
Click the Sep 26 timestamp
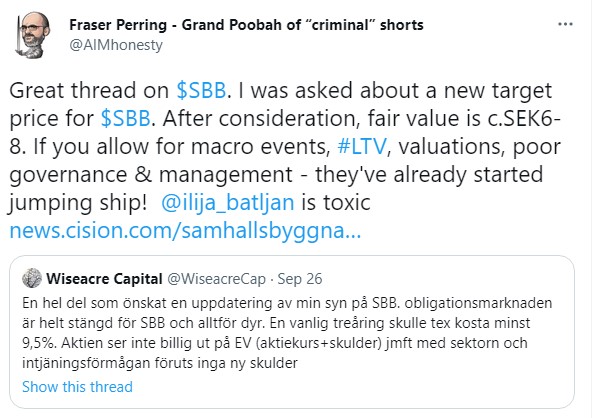click(300, 279)
